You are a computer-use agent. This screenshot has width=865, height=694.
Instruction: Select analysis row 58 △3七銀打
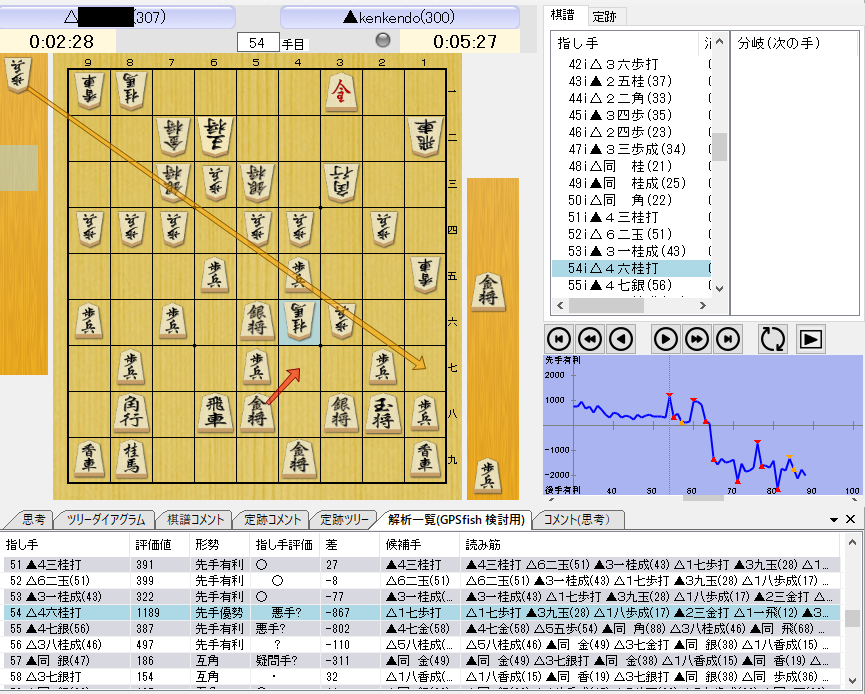tap(421, 676)
